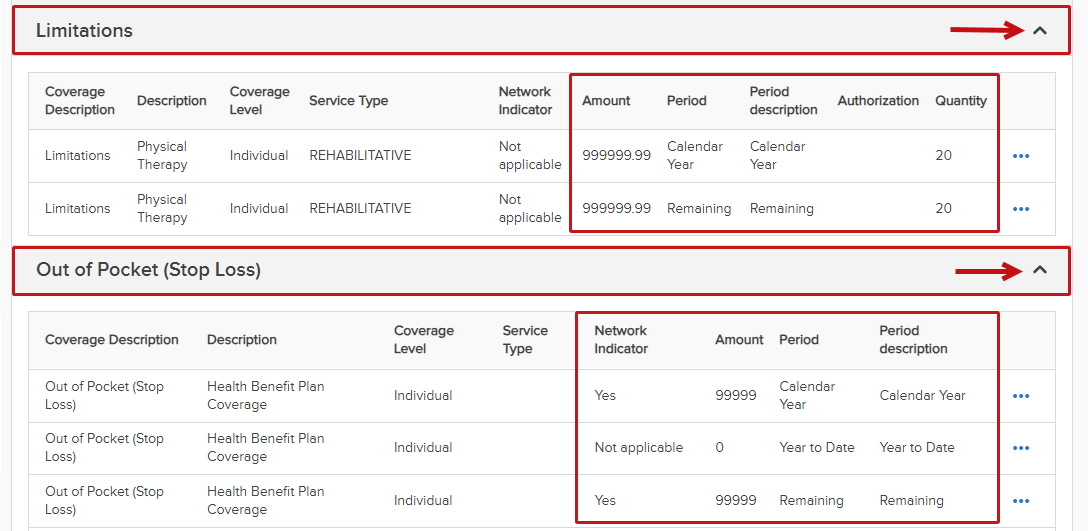Viewport: 1088px width, 531px height.
Task: Click Not applicable in Limitations Remaining row
Action: click(529, 208)
